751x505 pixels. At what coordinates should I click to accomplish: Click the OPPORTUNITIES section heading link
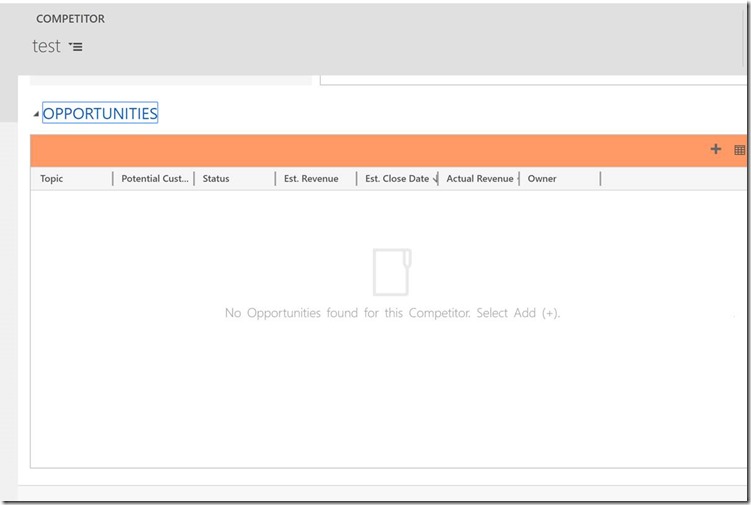[100, 114]
